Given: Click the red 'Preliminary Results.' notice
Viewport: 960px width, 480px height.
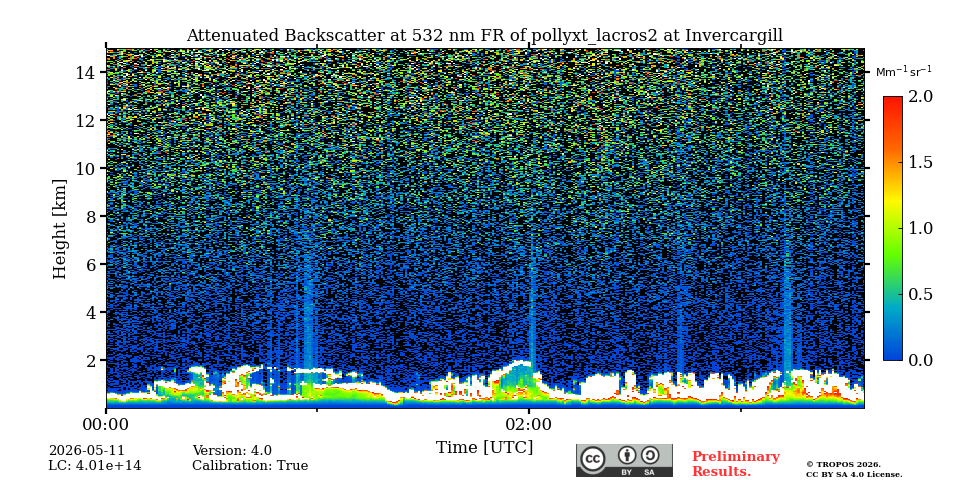Looking at the screenshot, I should tap(736, 464).
